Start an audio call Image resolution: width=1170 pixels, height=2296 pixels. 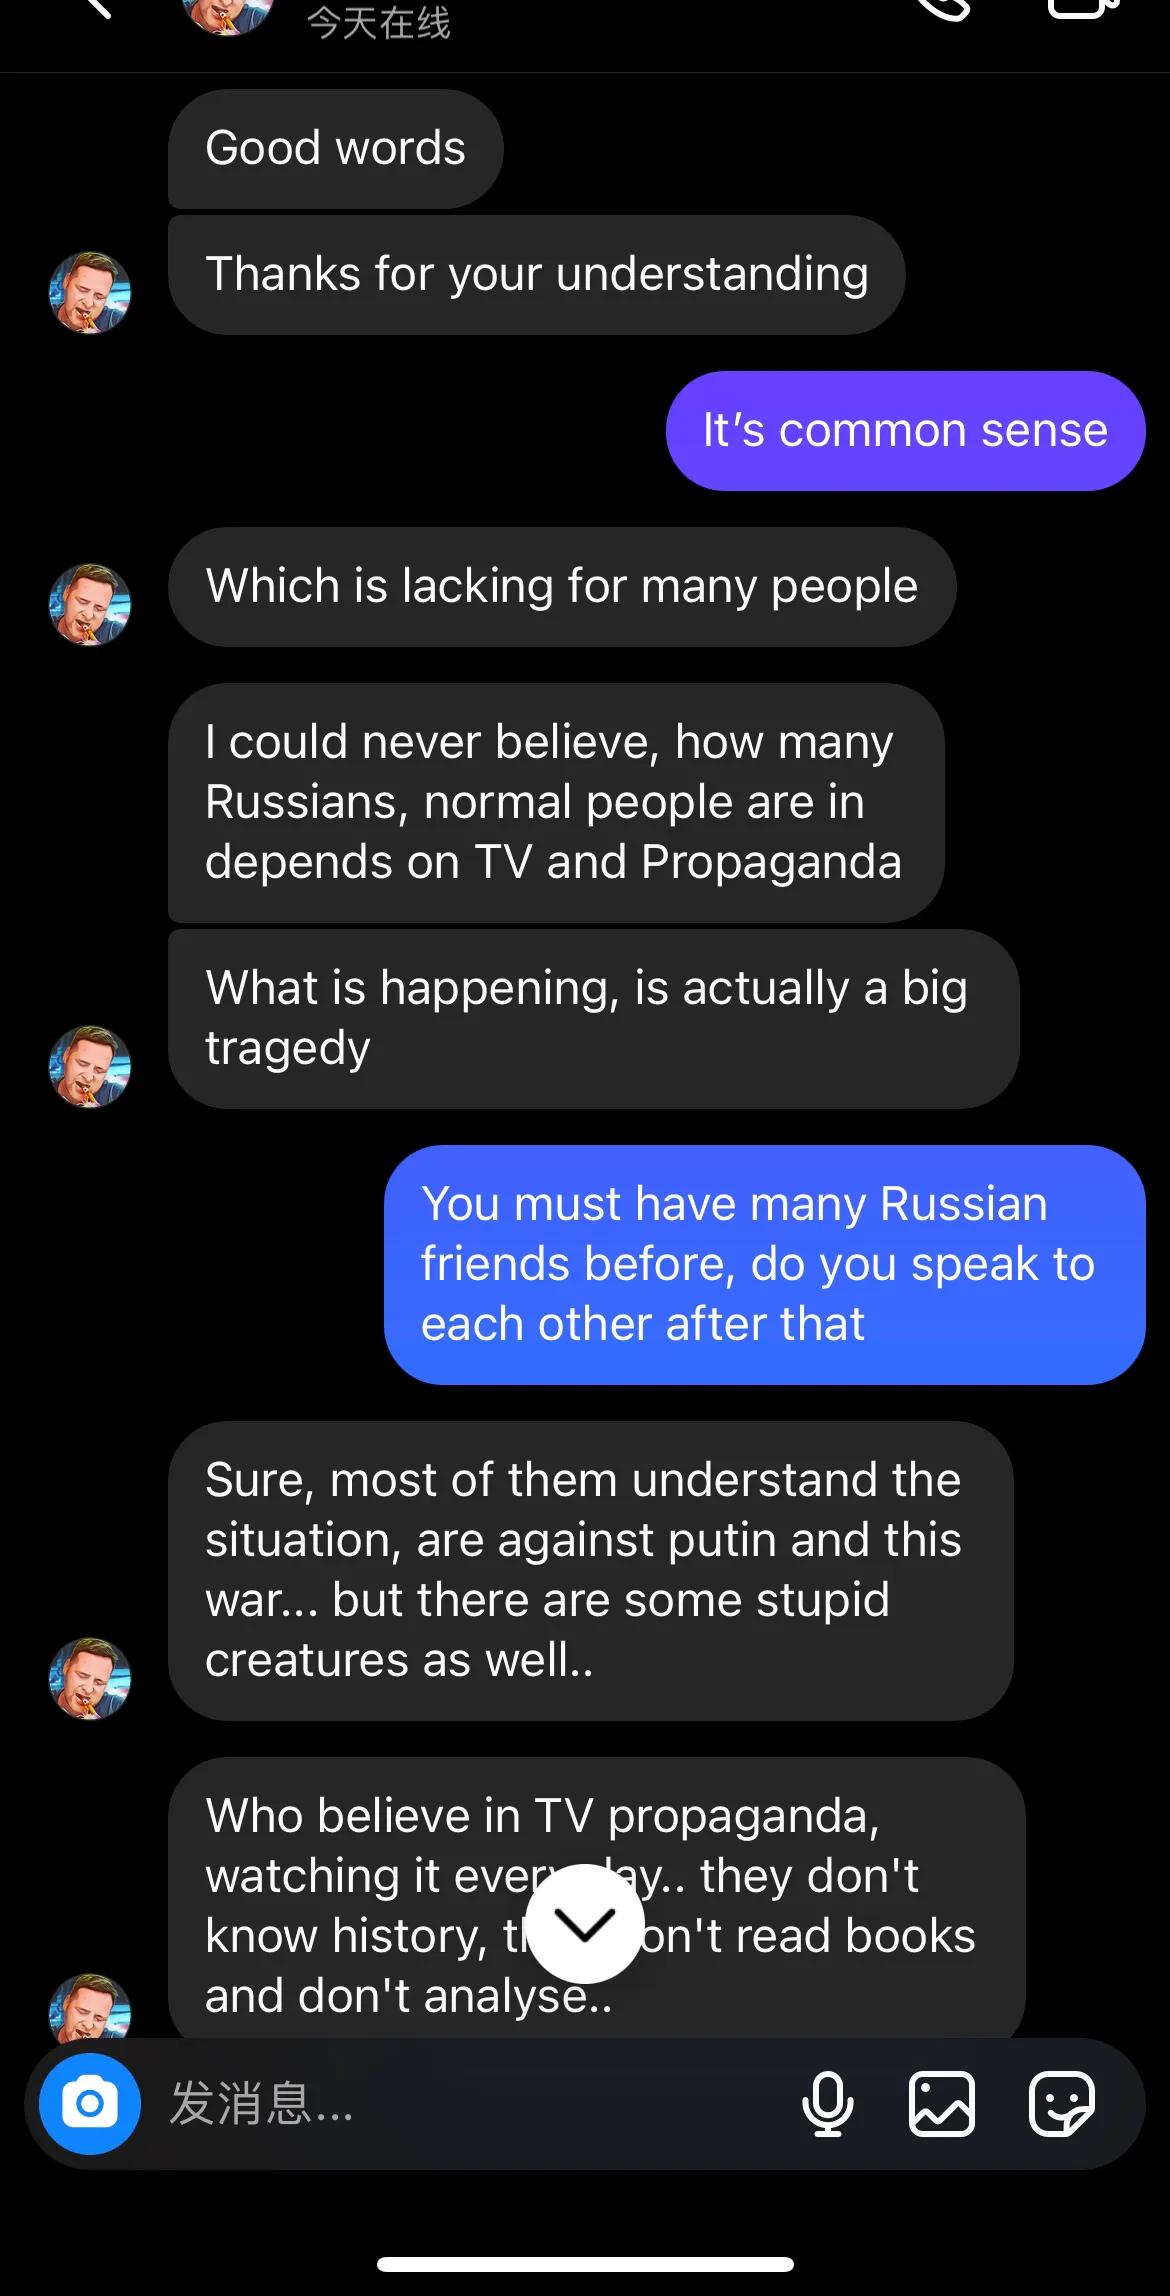pos(942,8)
